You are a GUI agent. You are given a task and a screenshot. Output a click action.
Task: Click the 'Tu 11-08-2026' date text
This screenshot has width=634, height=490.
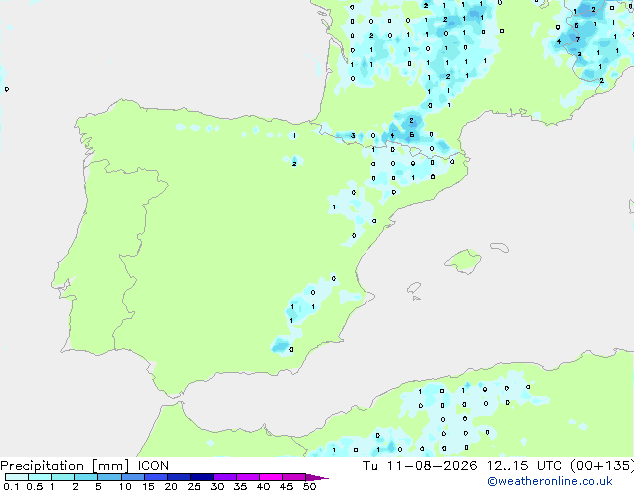[x=420, y=466]
